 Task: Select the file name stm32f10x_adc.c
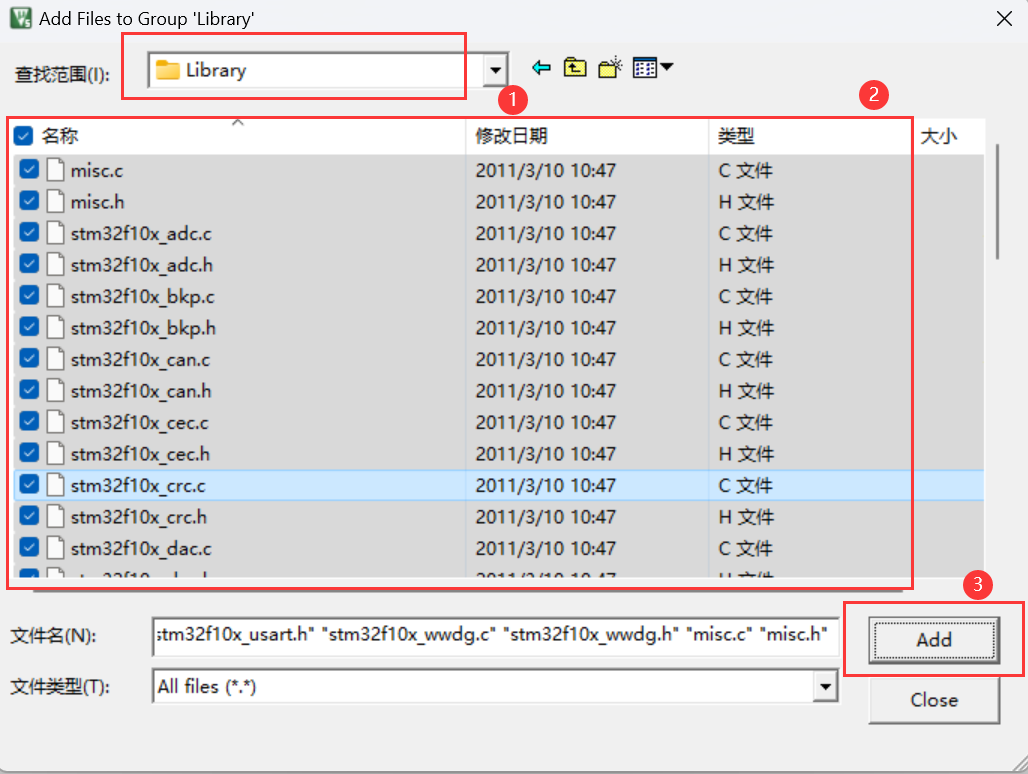tap(141, 233)
